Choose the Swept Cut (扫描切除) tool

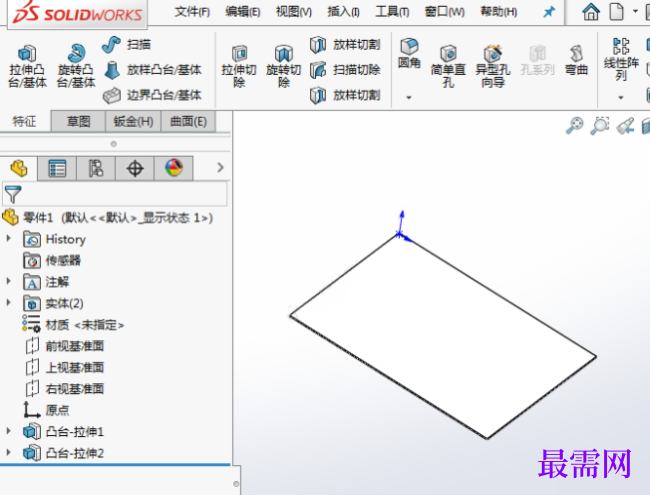[x=345, y=70]
